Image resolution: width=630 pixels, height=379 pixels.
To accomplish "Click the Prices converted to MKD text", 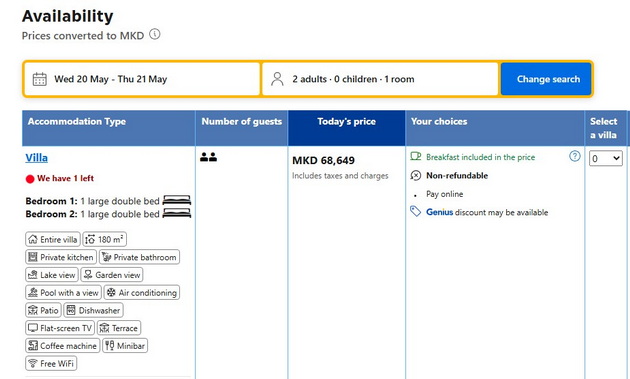I will [x=83, y=36].
